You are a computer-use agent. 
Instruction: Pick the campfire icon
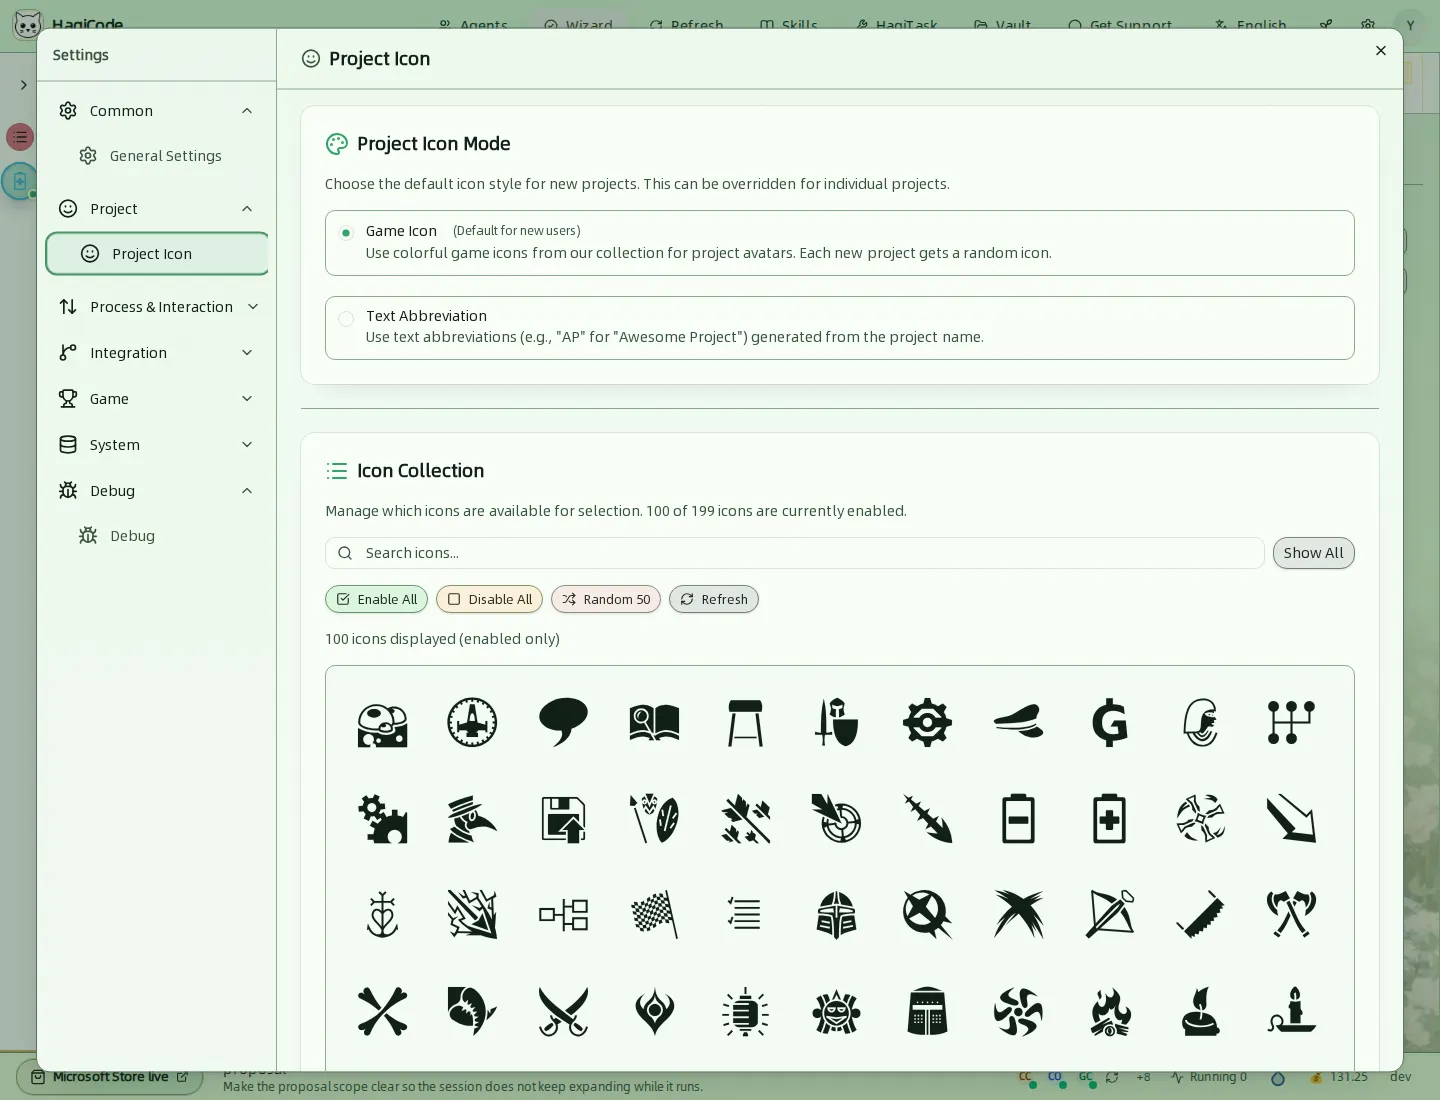(x=1109, y=1011)
